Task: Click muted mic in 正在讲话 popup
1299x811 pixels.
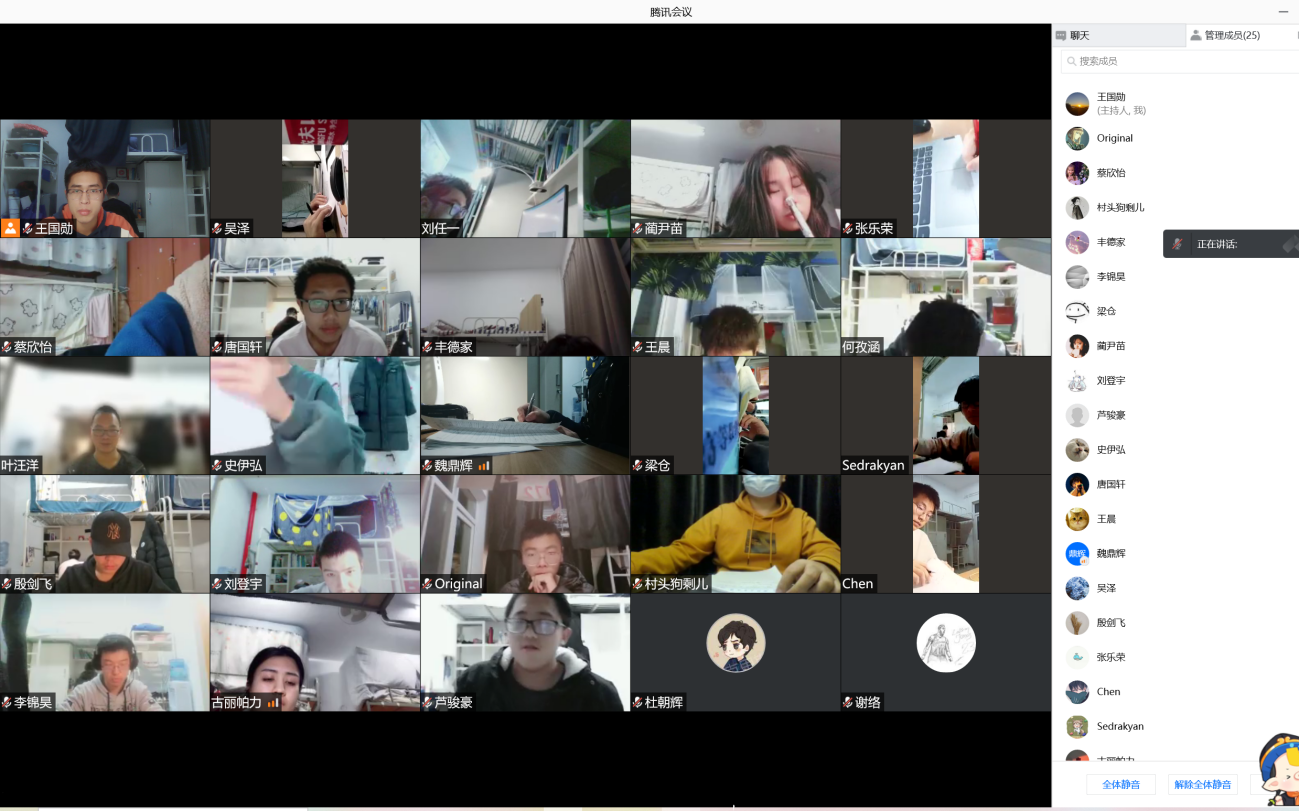Action: [x=1179, y=244]
